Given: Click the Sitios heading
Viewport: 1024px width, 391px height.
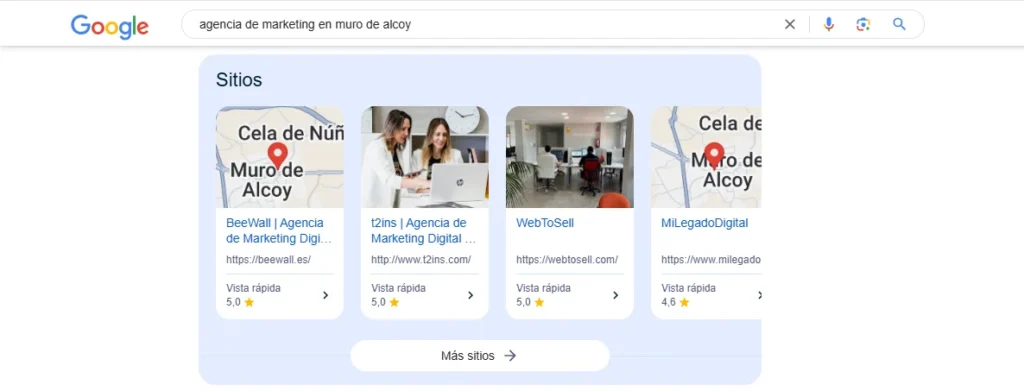Looking at the screenshot, I should click(239, 80).
